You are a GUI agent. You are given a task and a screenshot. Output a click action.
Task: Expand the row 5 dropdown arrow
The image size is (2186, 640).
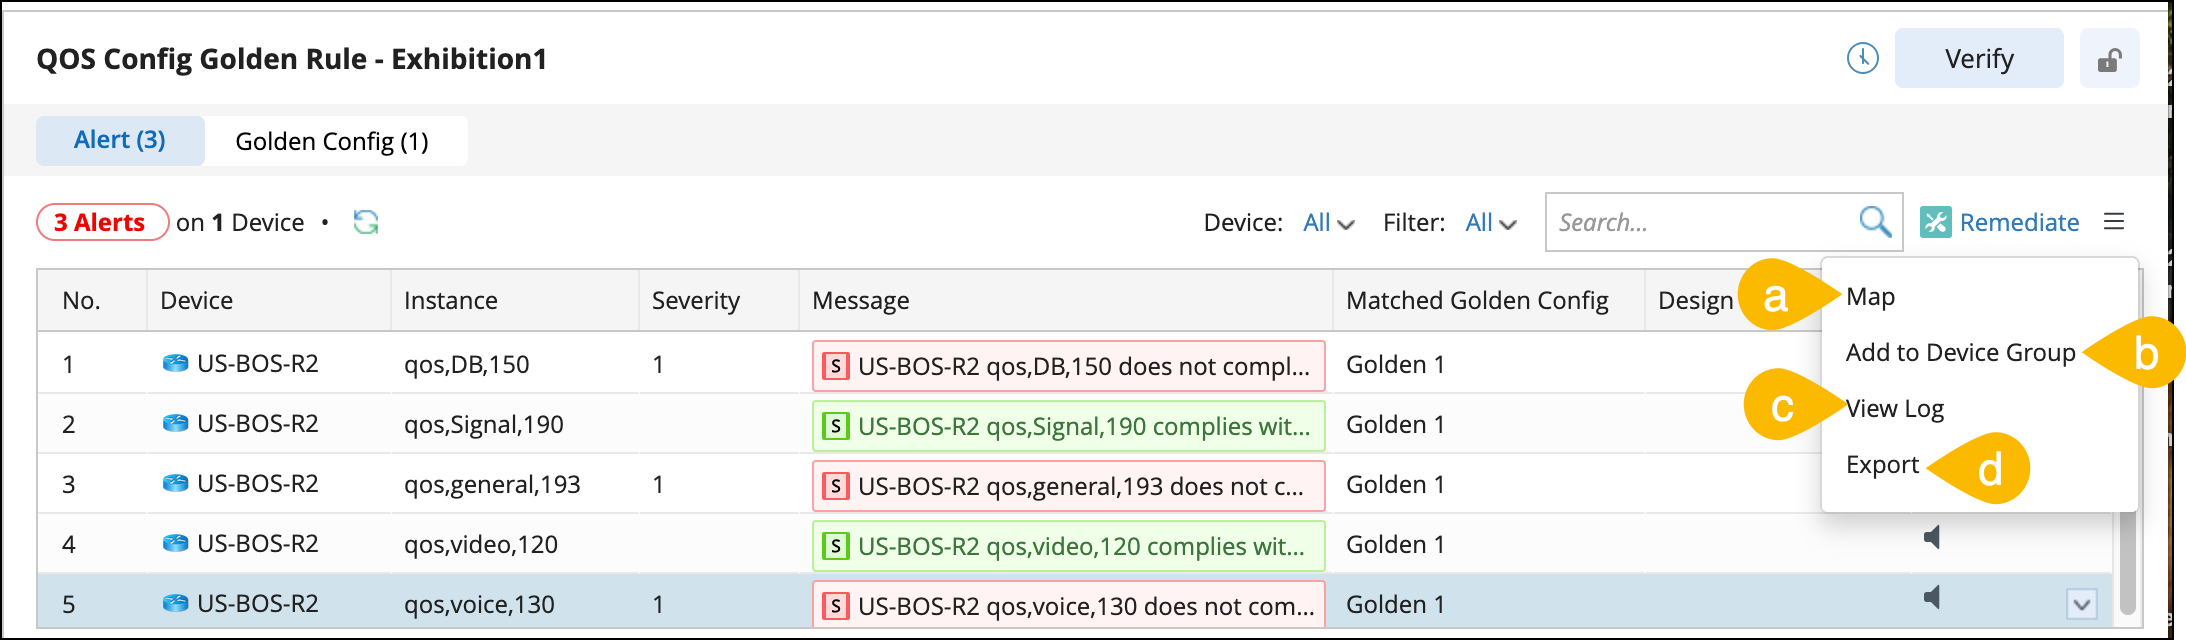[x=2081, y=604]
